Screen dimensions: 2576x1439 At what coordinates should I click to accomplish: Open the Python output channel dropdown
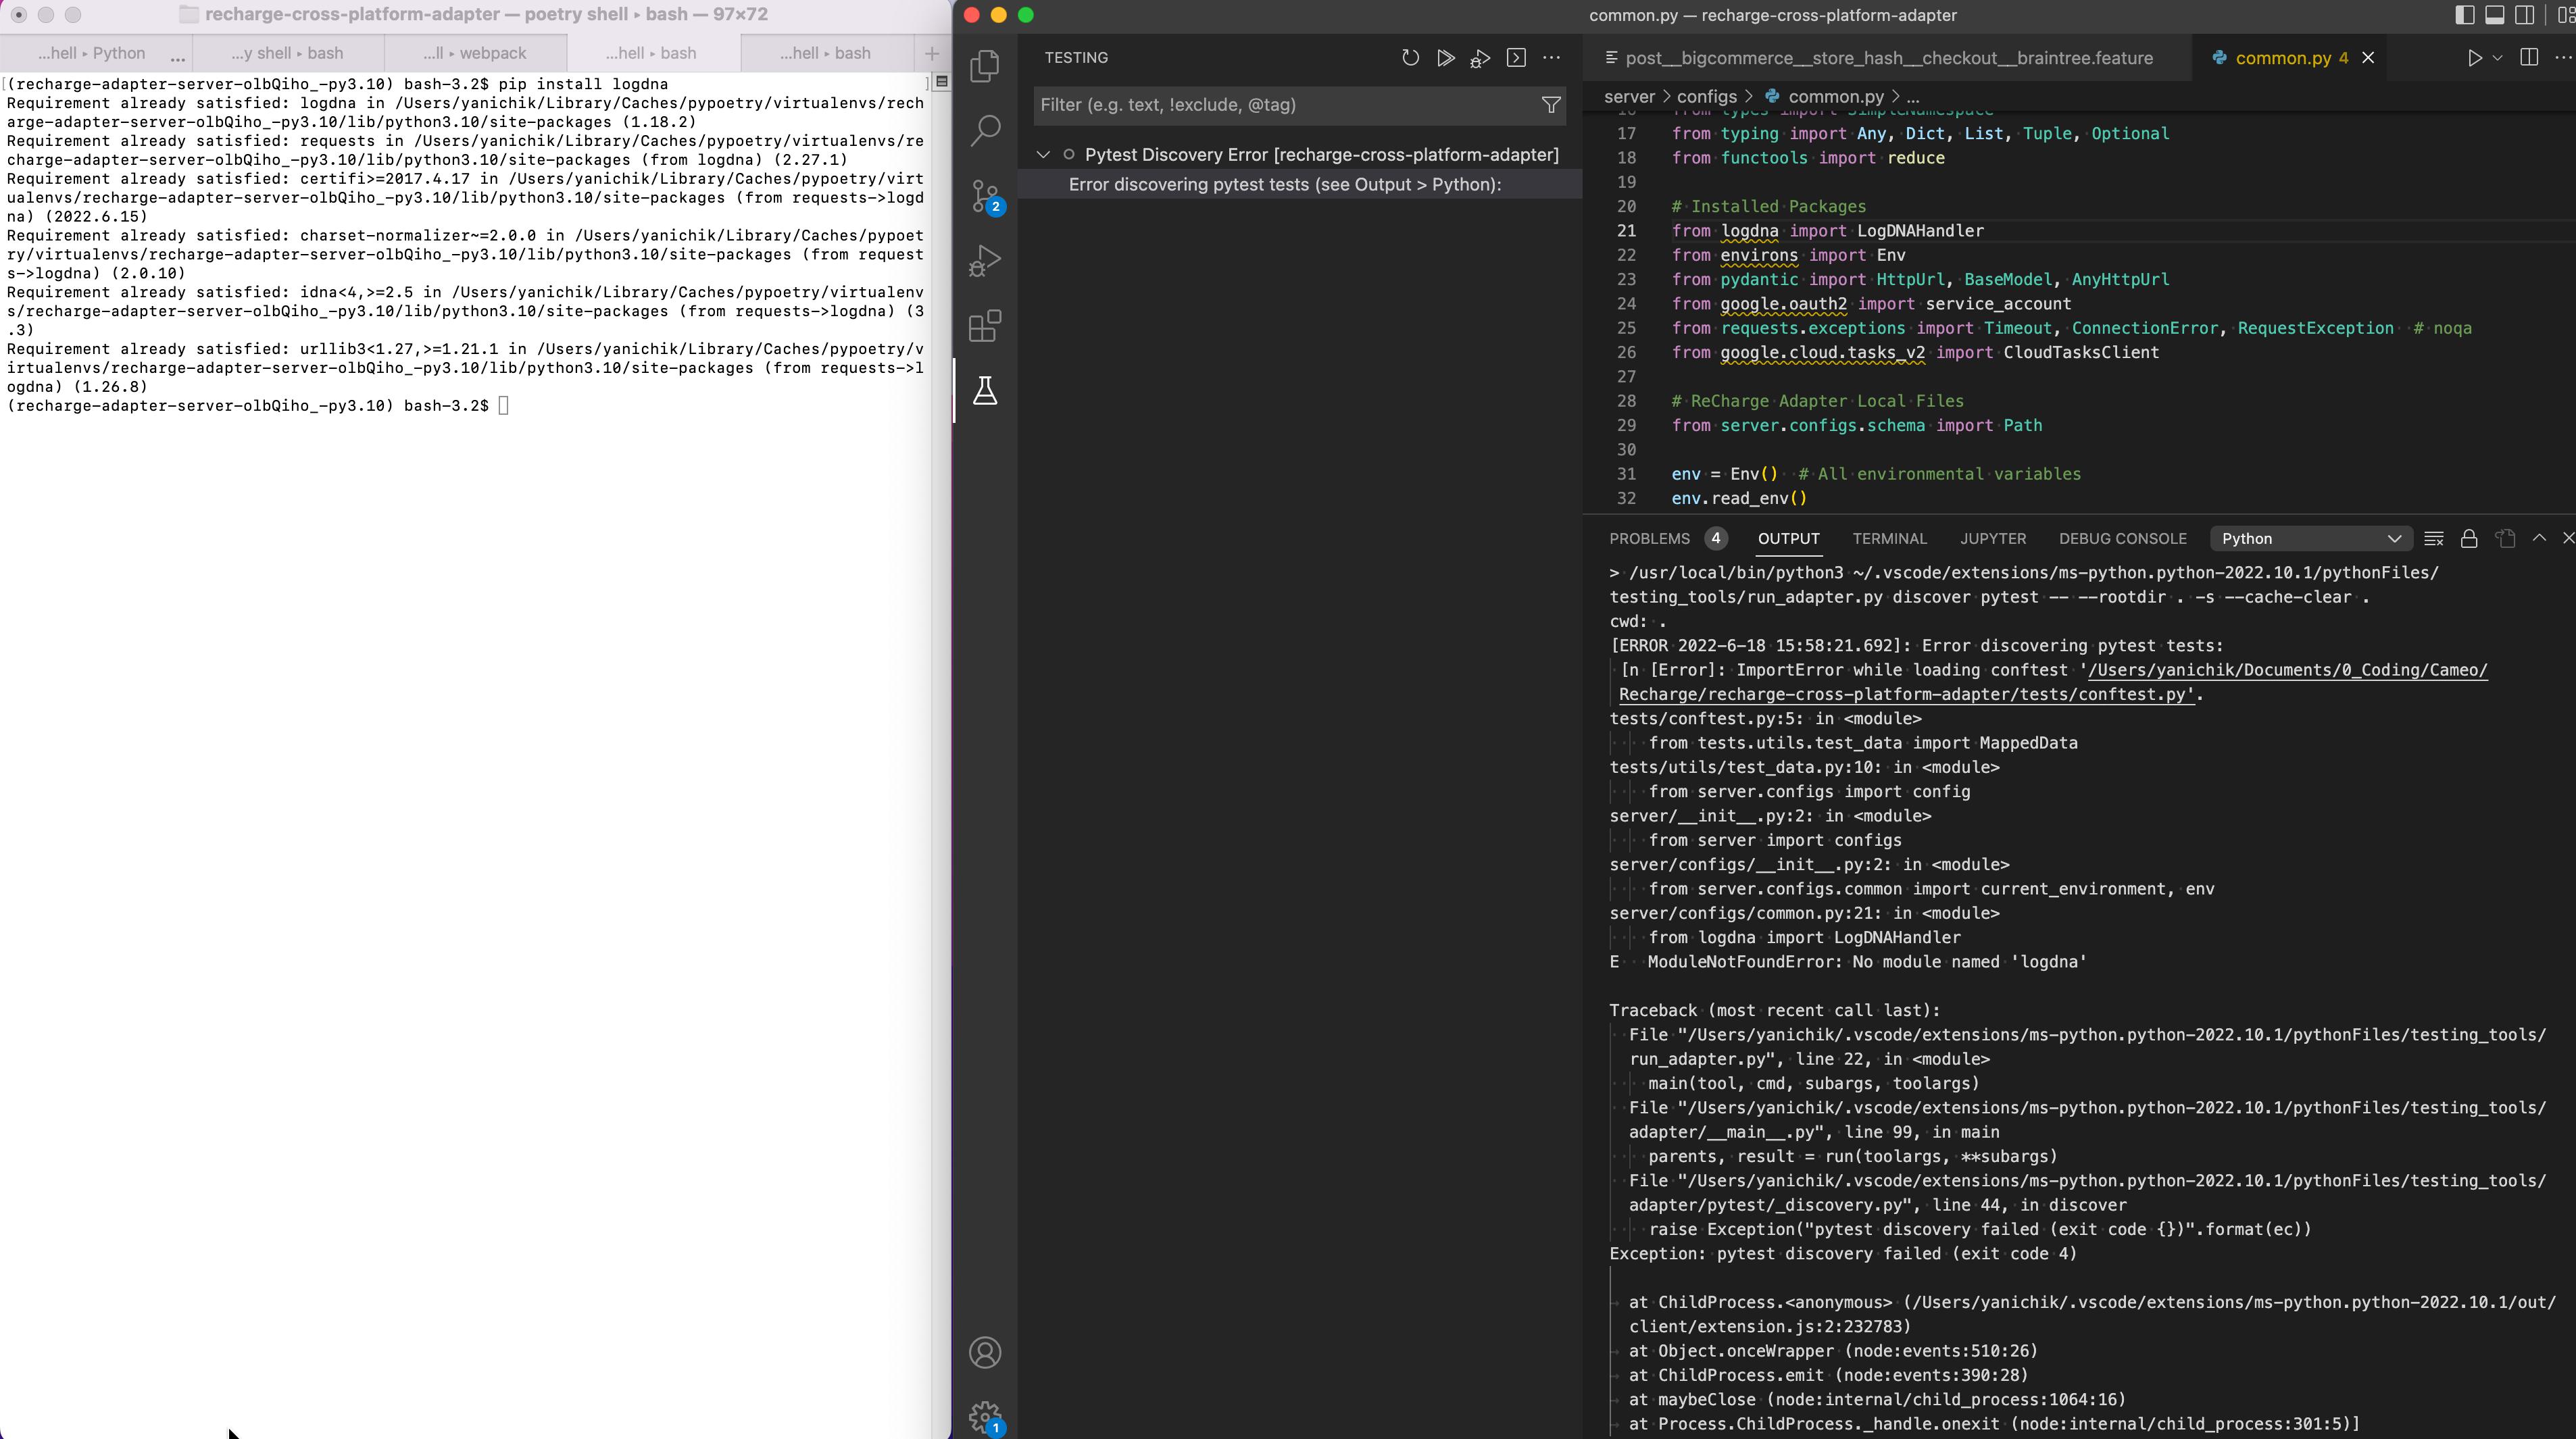[x=2310, y=539]
